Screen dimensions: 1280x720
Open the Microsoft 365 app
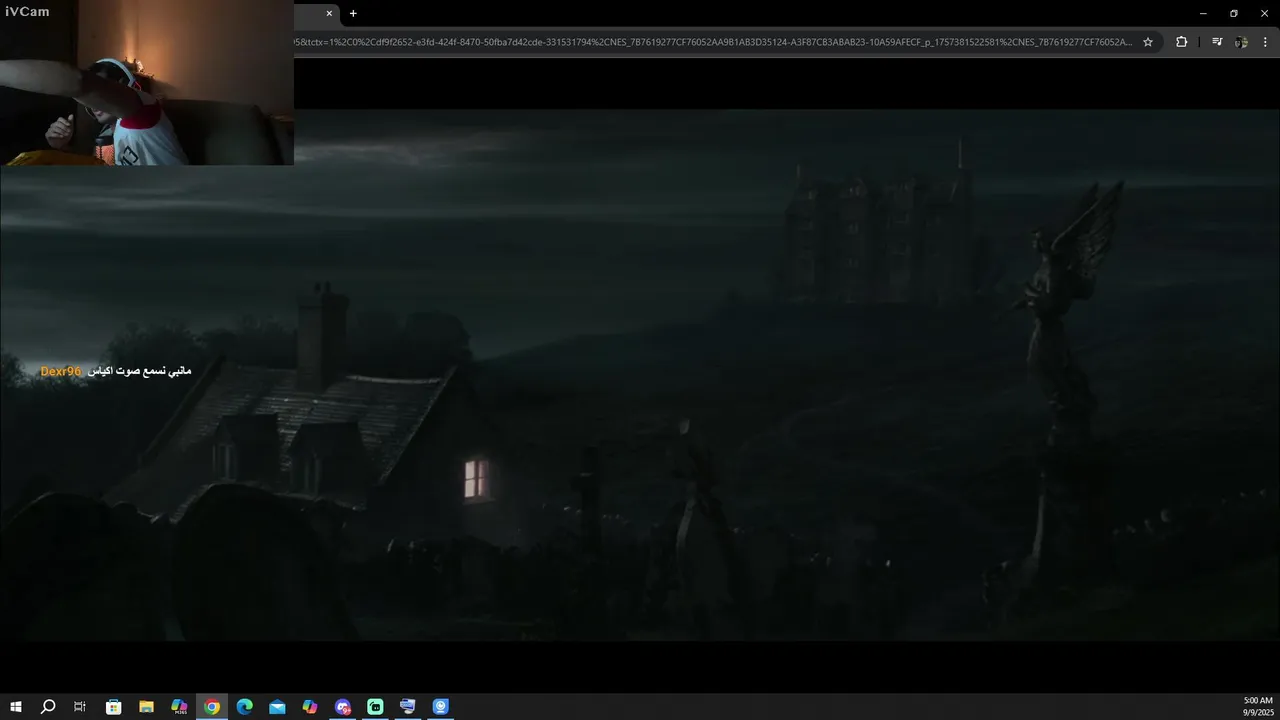[x=179, y=707]
